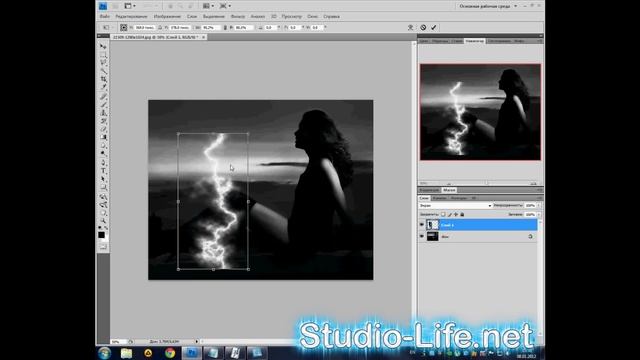Screen dimensions: 640x360
Task: Select the History Brush tool
Action: (103, 121)
